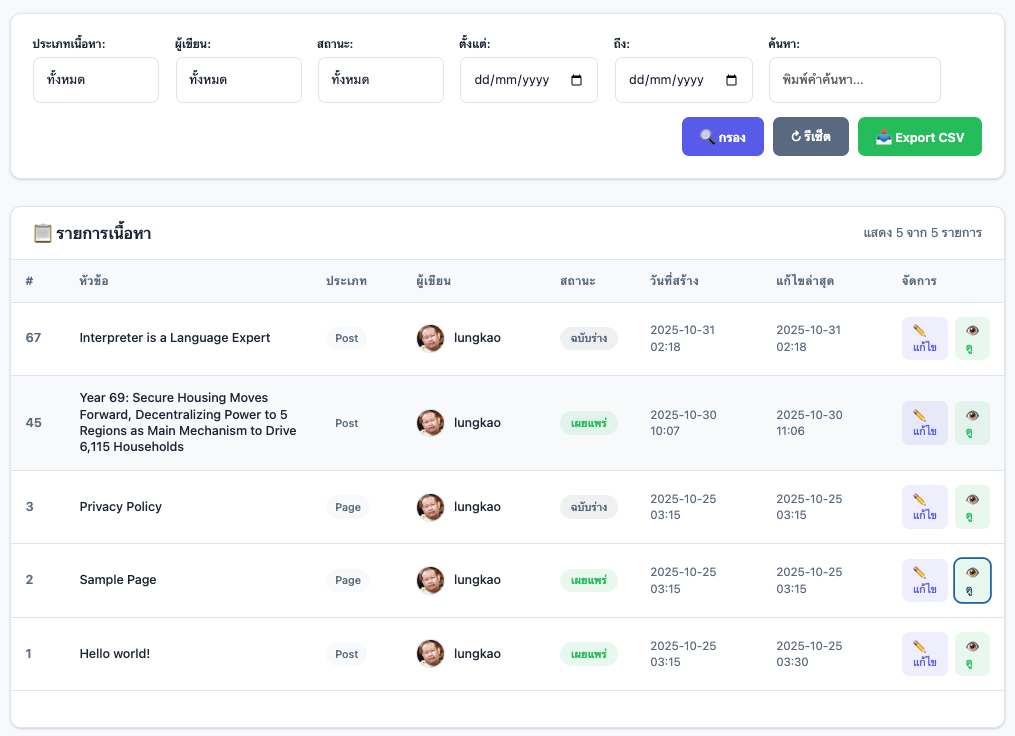Click the วันที่สร้าง column header

674,281
